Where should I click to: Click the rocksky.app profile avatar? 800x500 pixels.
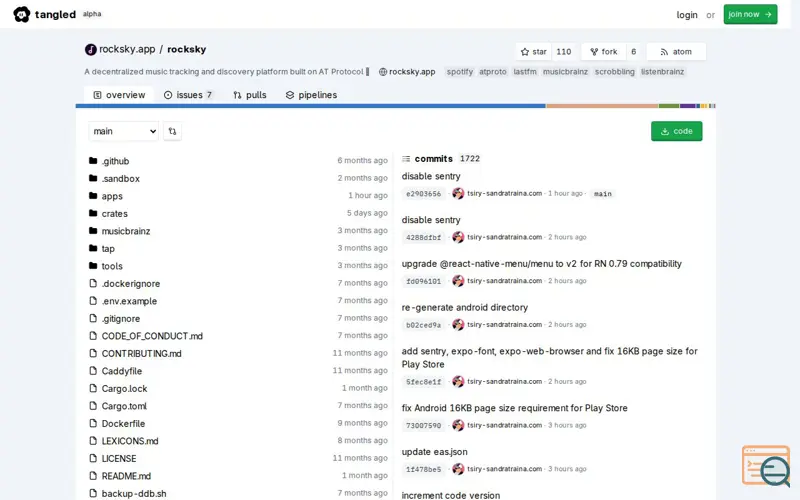point(90,49)
